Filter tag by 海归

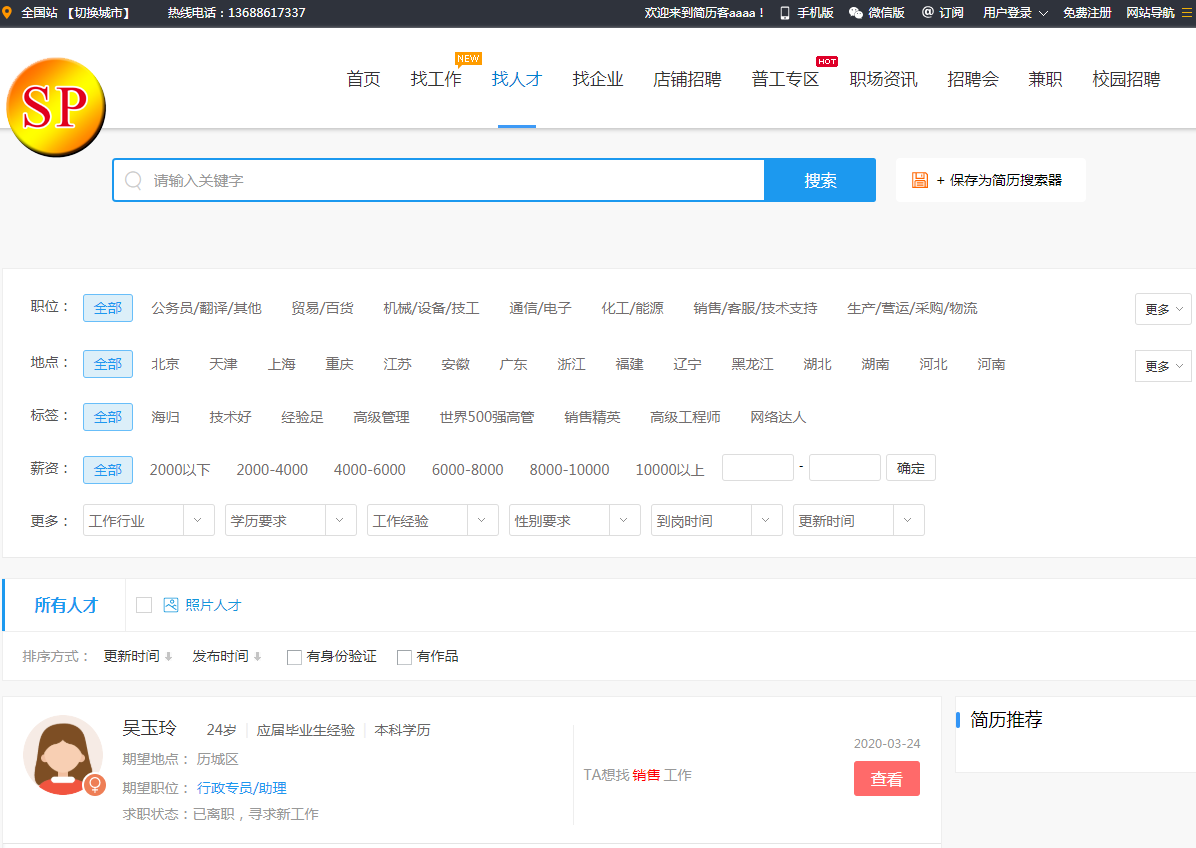[165, 417]
